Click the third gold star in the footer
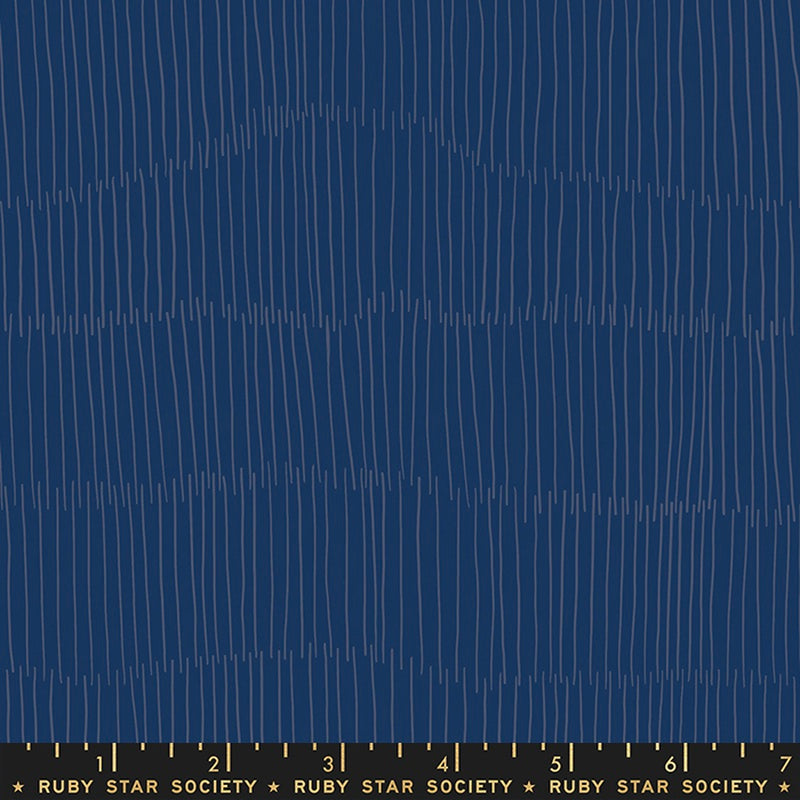This screenshot has height=800, width=800. pos(531,787)
